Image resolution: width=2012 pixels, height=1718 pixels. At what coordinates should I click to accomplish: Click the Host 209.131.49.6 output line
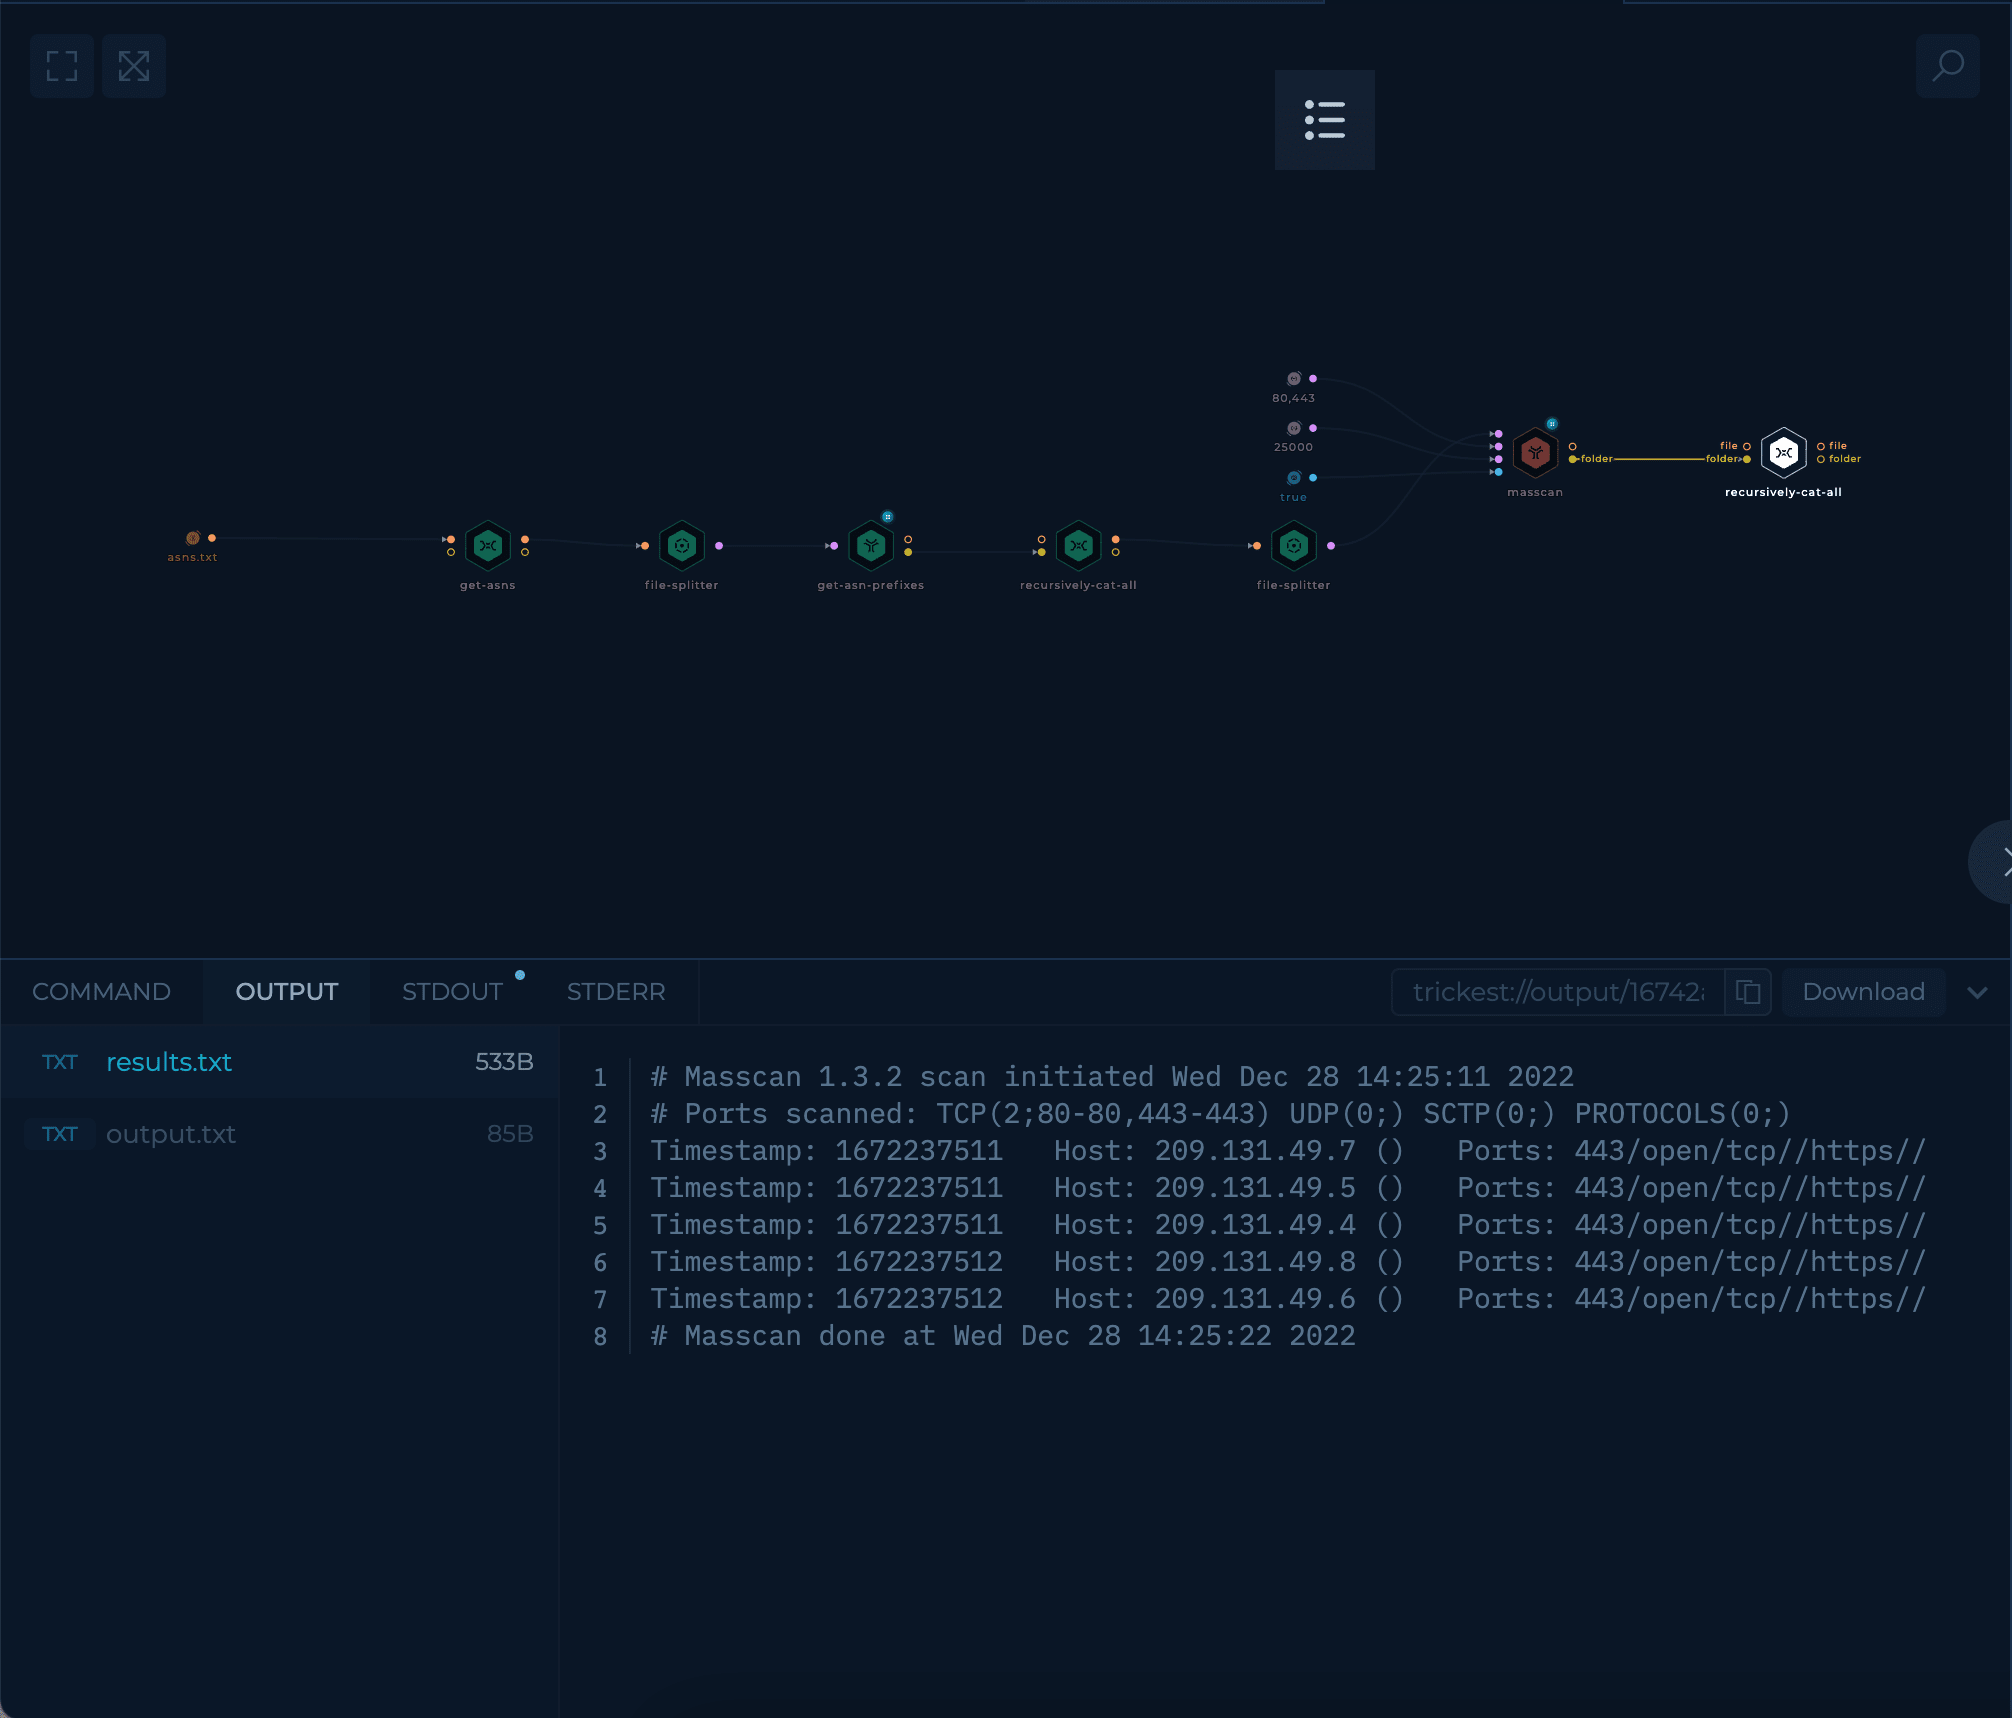pos(1288,1299)
